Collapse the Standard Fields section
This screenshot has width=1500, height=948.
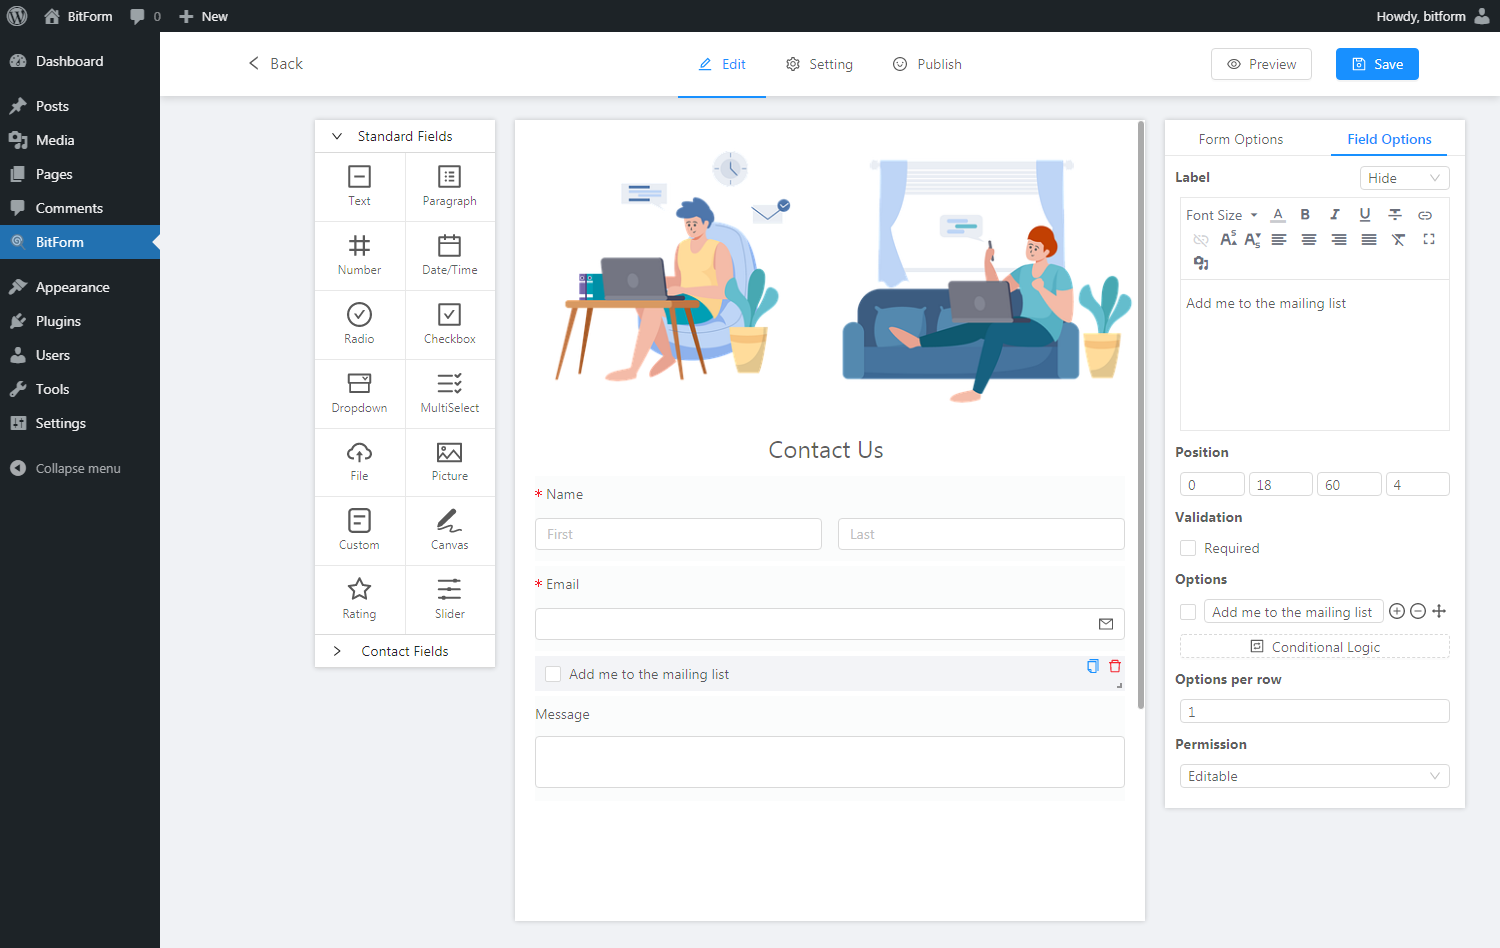tap(405, 136)
